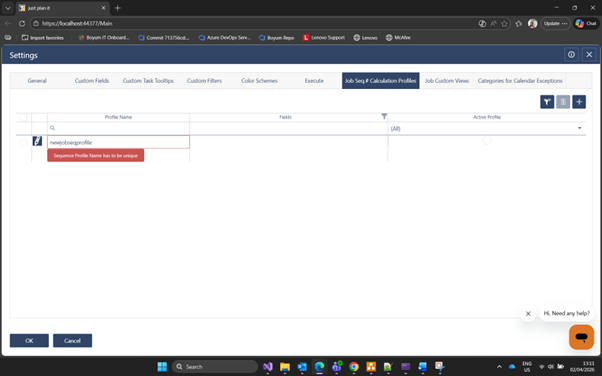The width and height of the screenshot is (602, 376).
Task: Open the Azure DevOps Serv... bookmark
Action: pos(225,38)
